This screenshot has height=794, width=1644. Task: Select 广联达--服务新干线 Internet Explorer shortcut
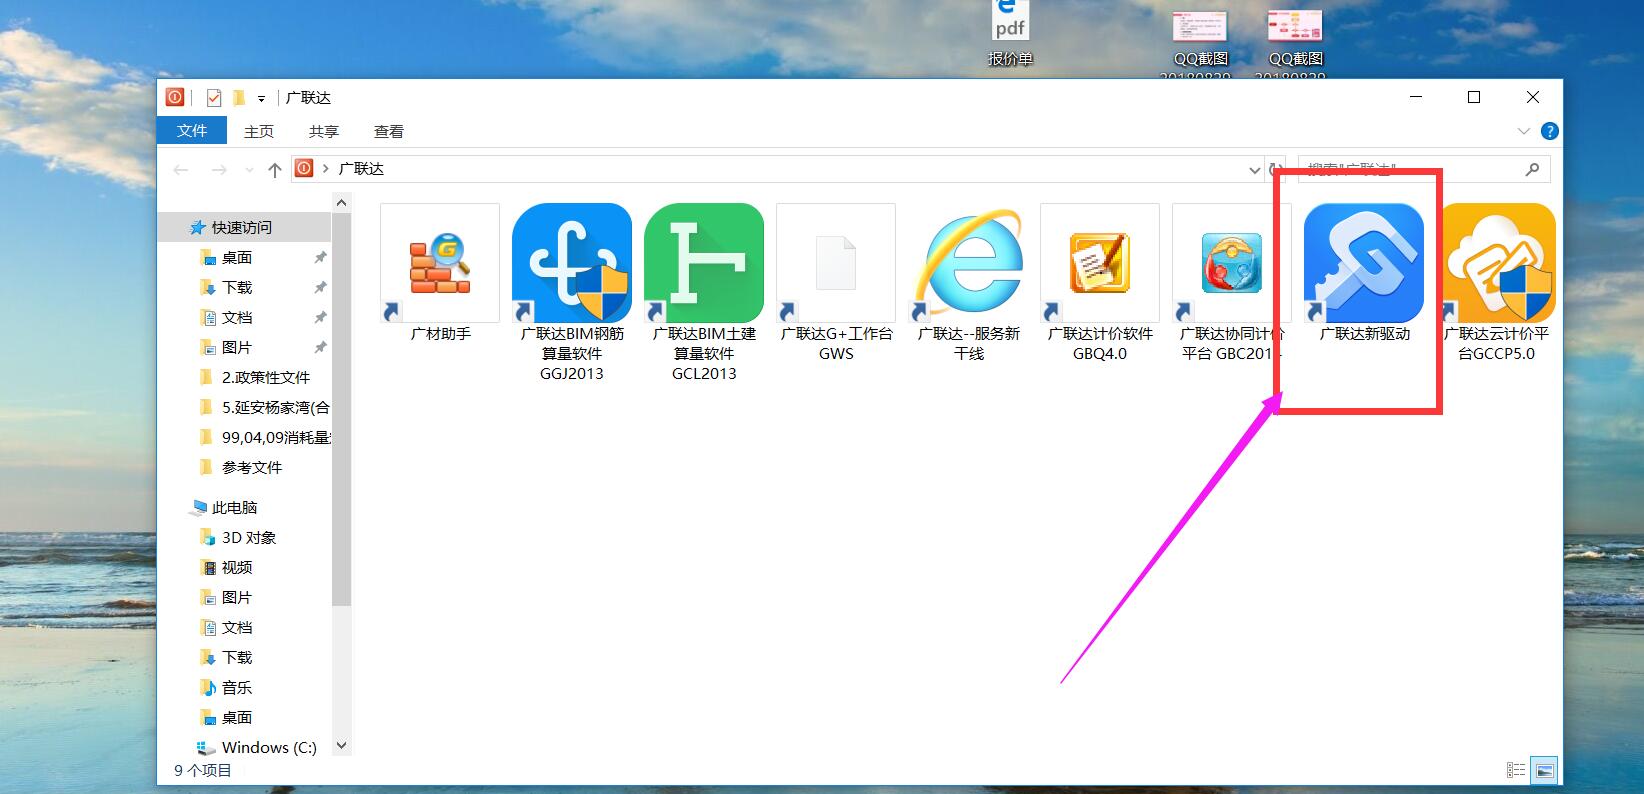pyautogui.click(x=968, y=263)
